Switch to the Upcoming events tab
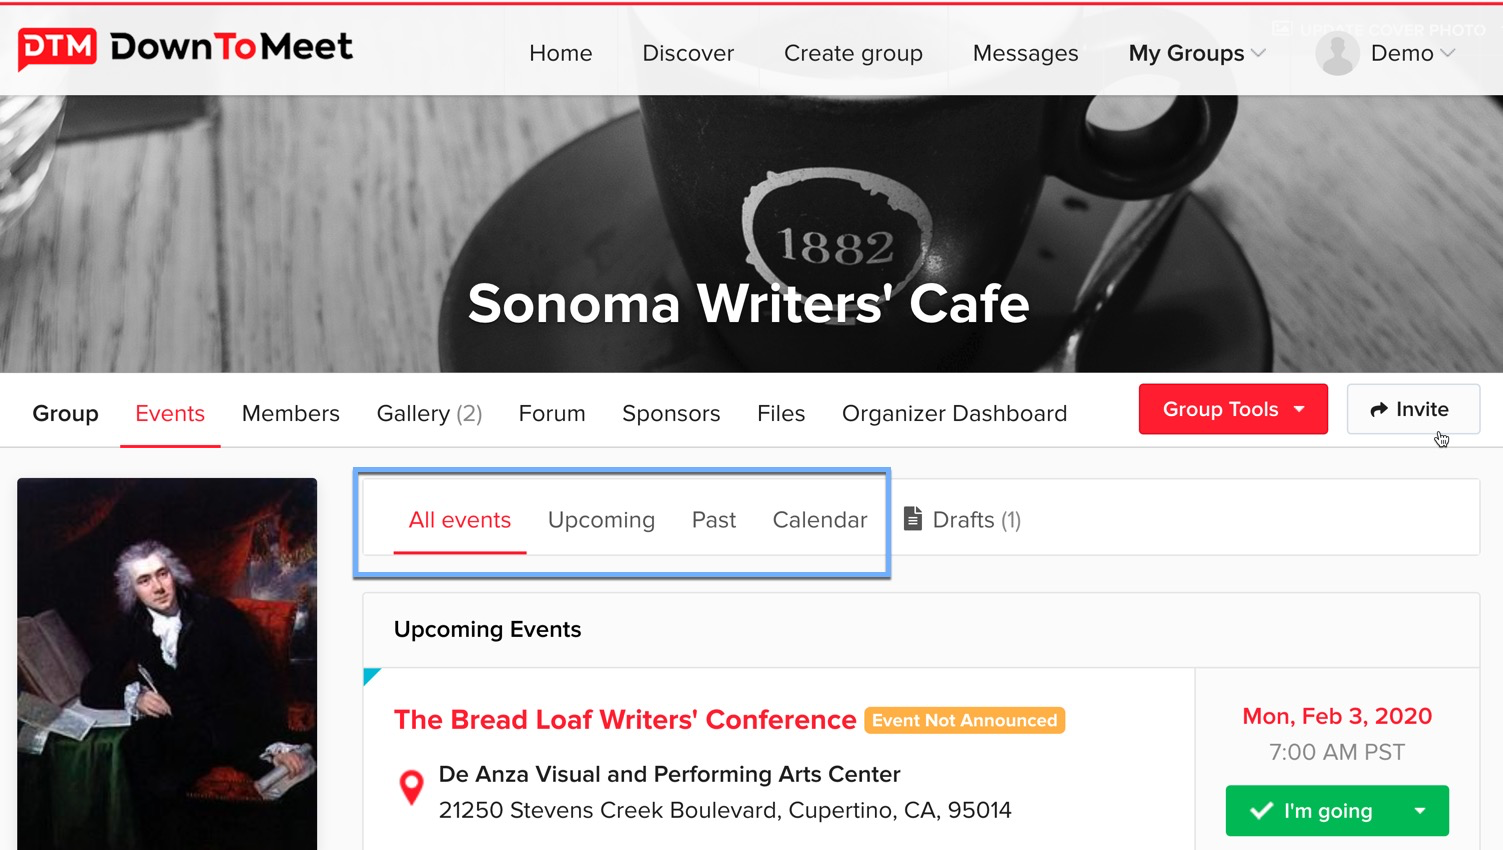 [601, 520]
